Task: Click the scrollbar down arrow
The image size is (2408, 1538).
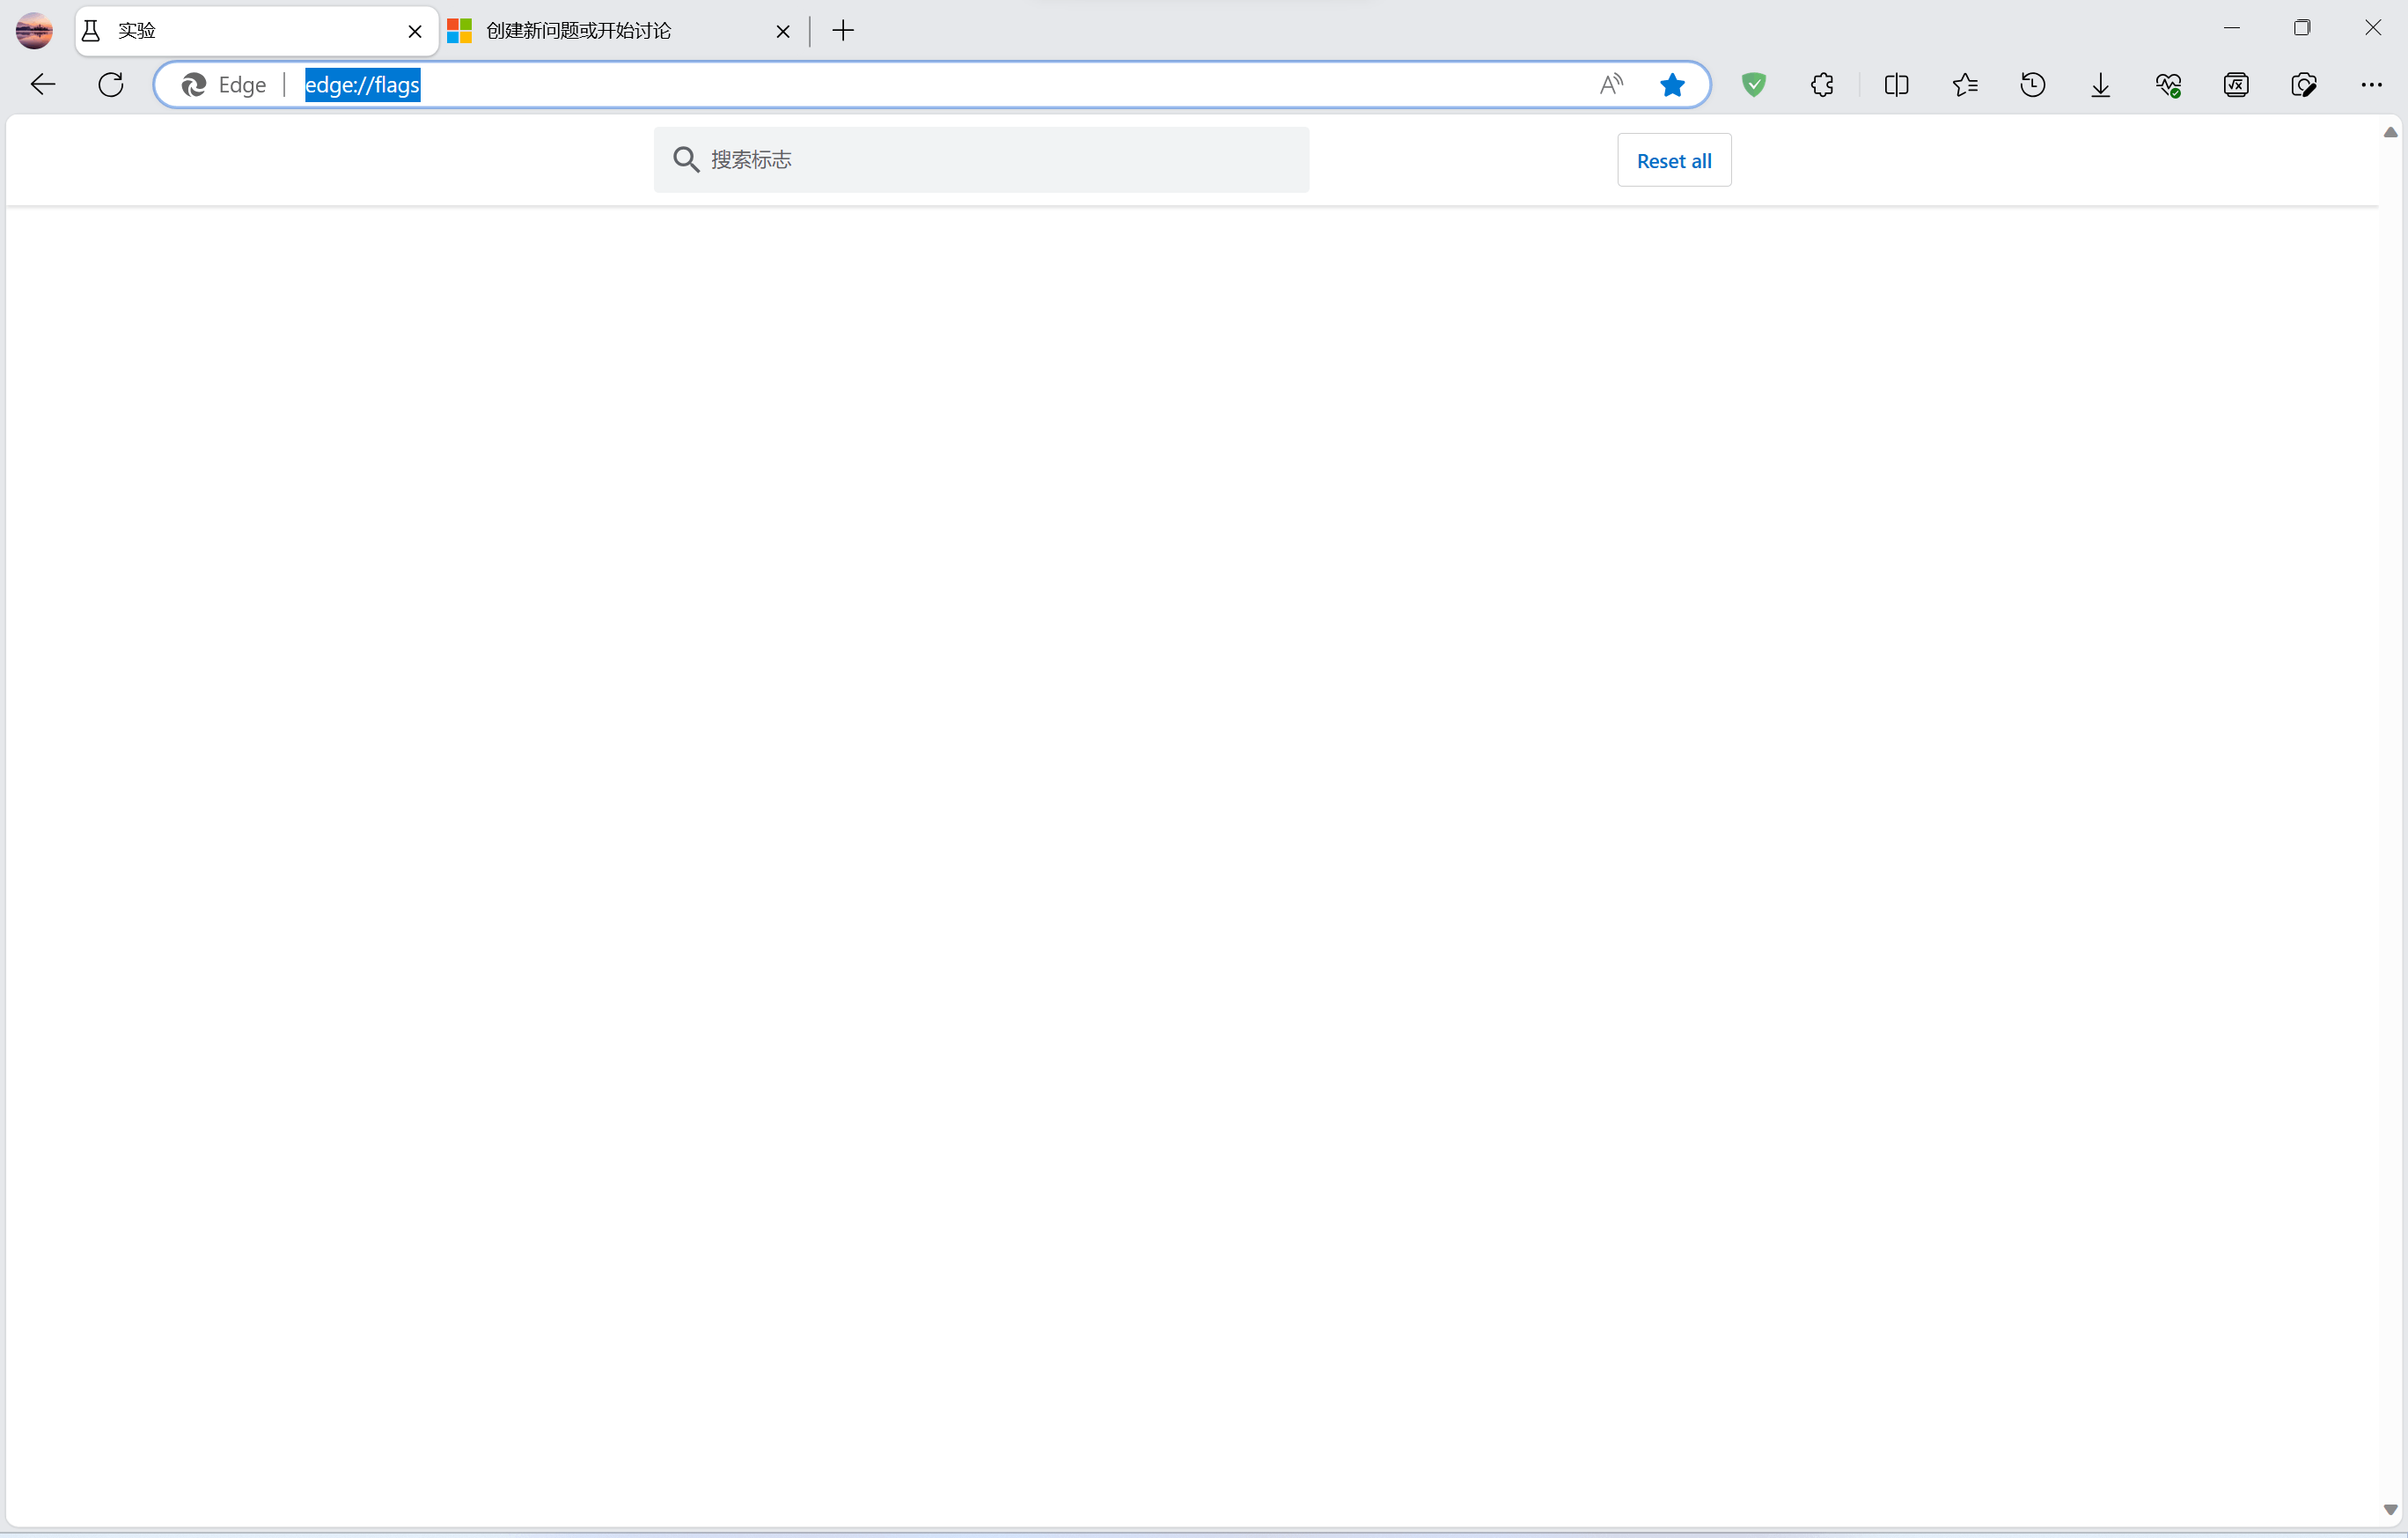Action: 2390,1510
